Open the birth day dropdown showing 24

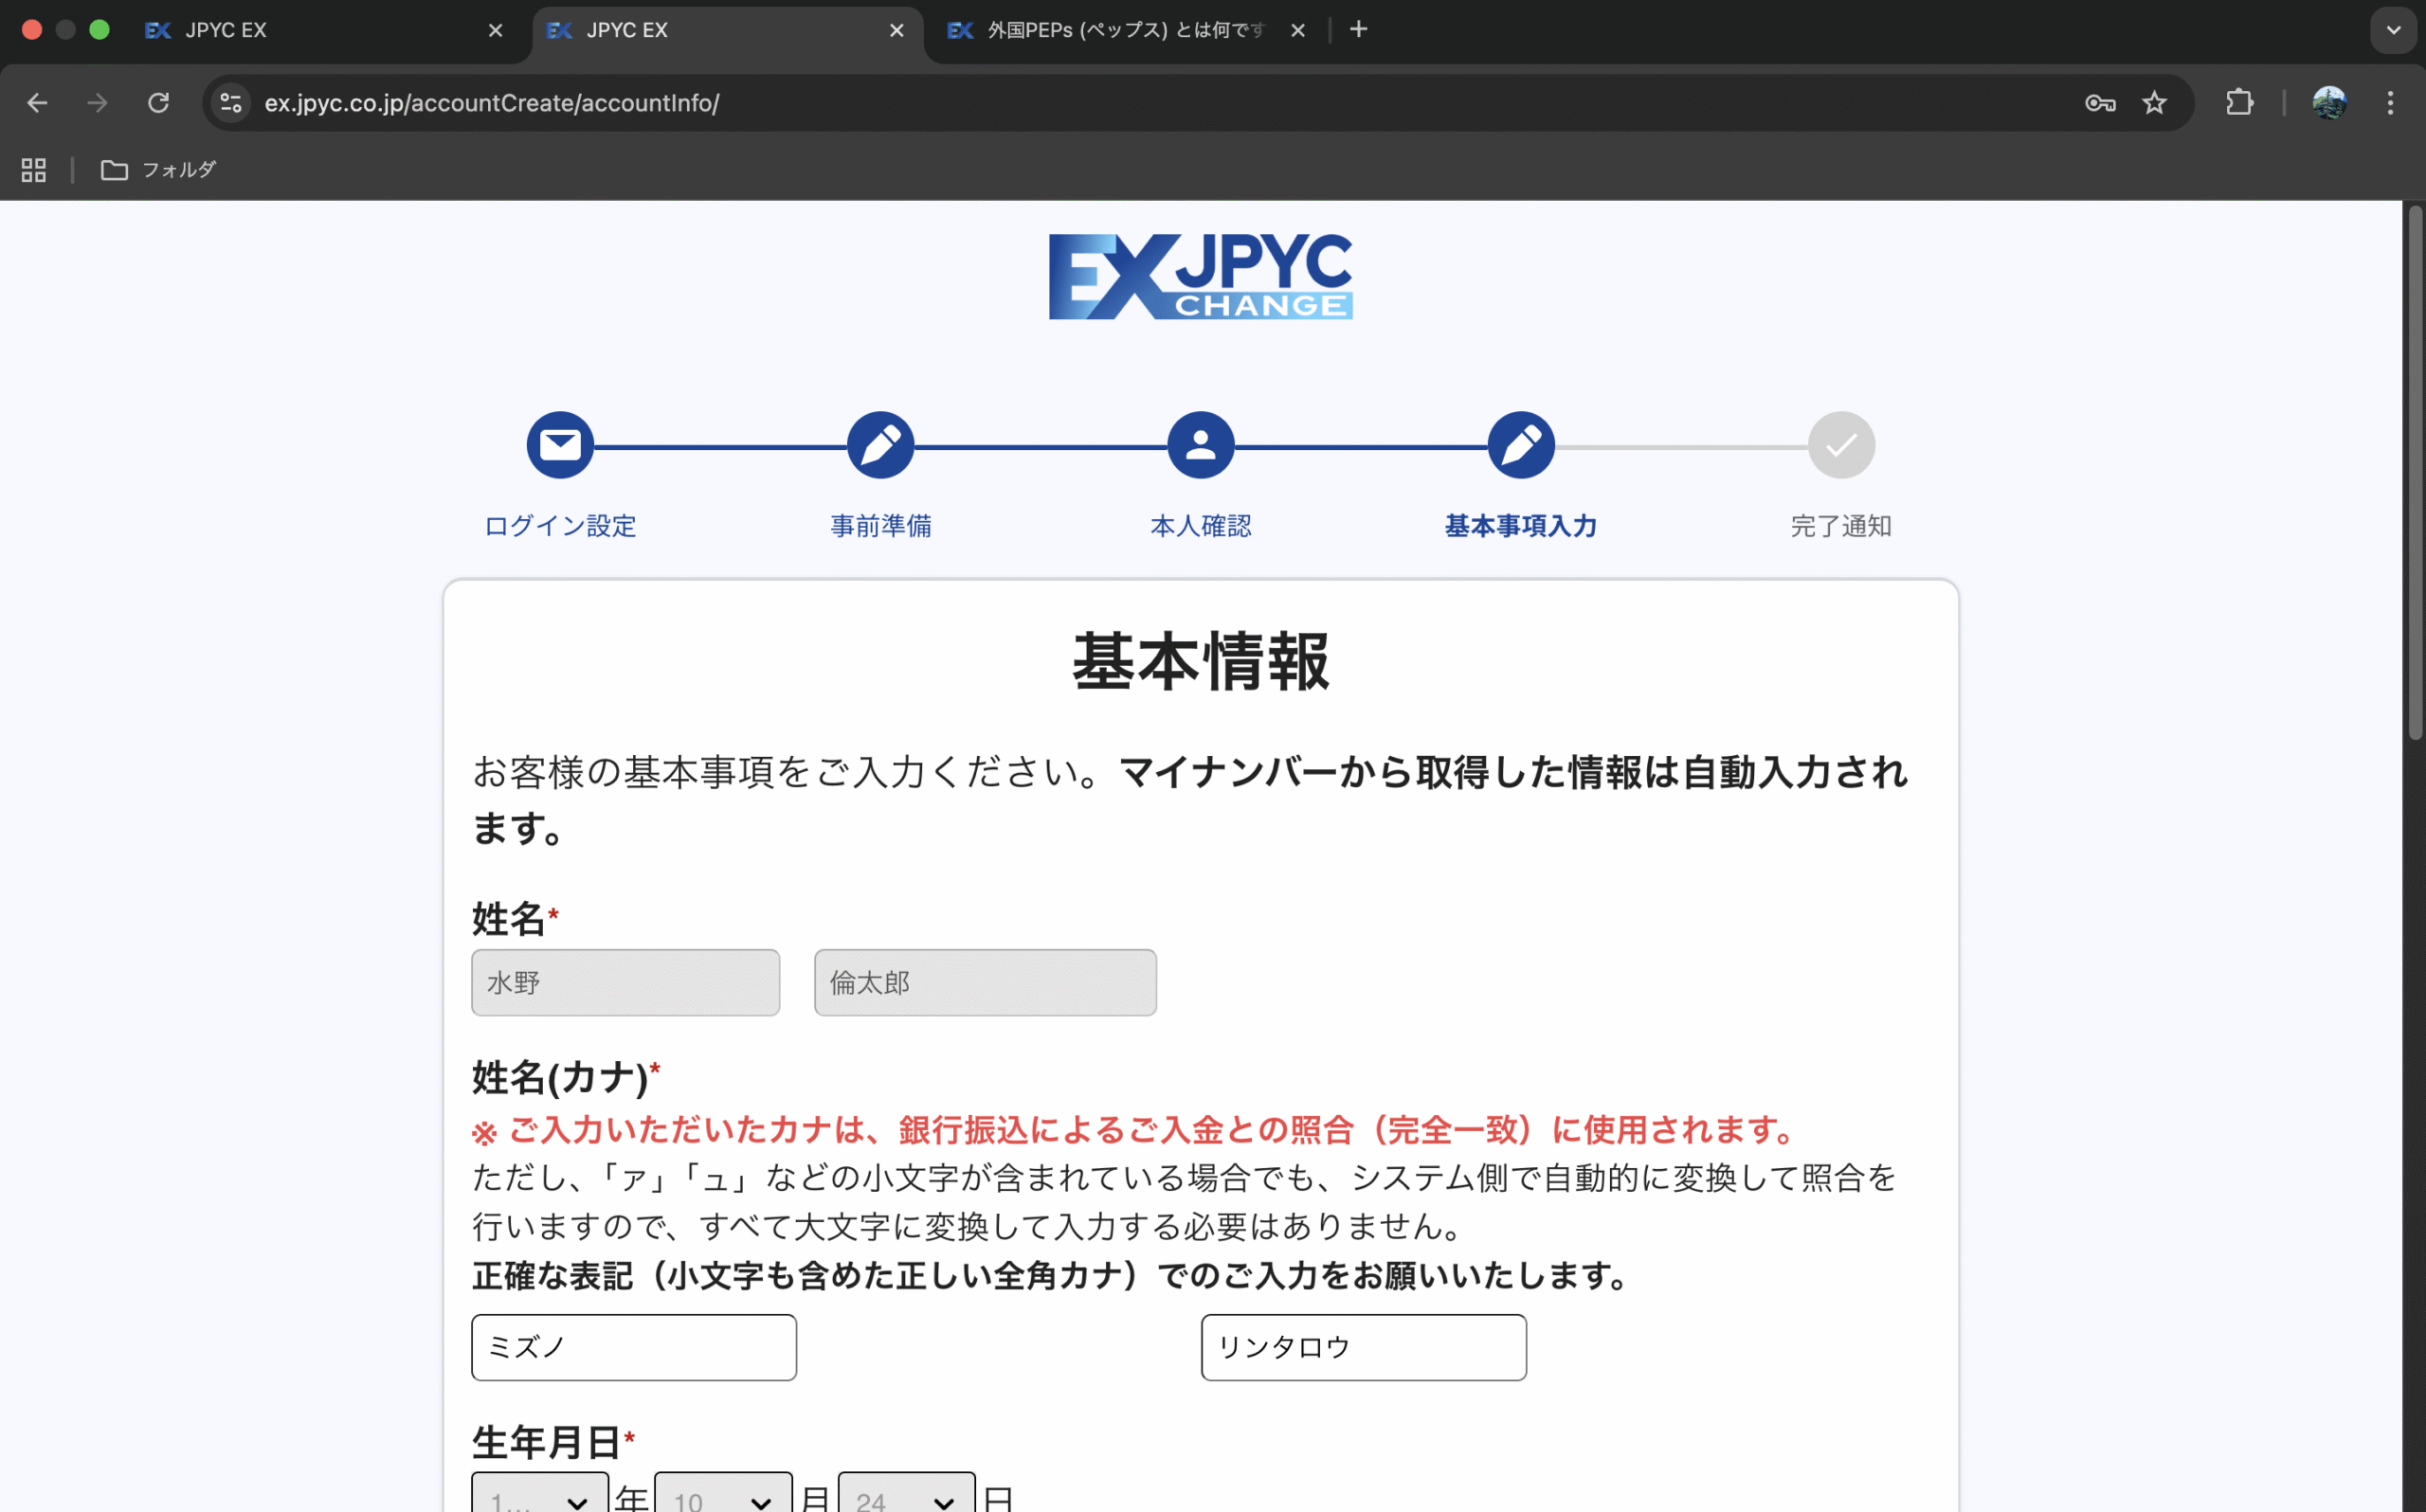tap(906, 1496)
